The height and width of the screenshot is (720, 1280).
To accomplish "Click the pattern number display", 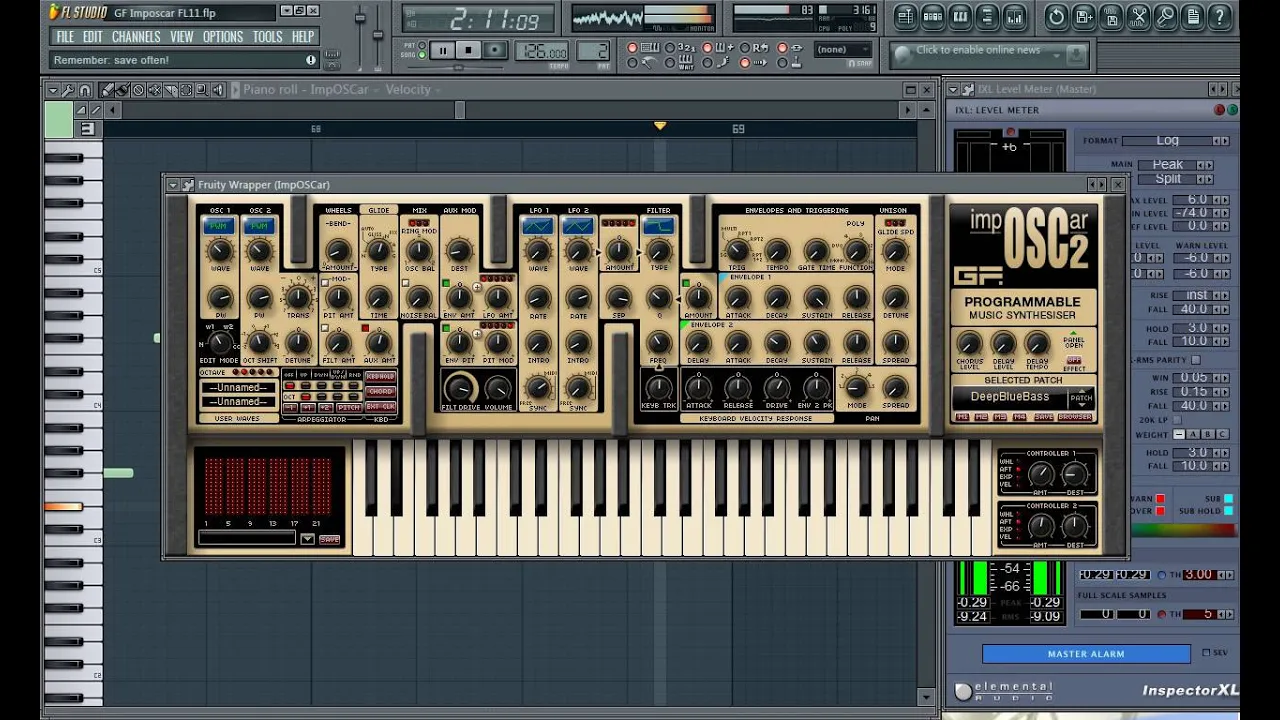I will 593,51.
